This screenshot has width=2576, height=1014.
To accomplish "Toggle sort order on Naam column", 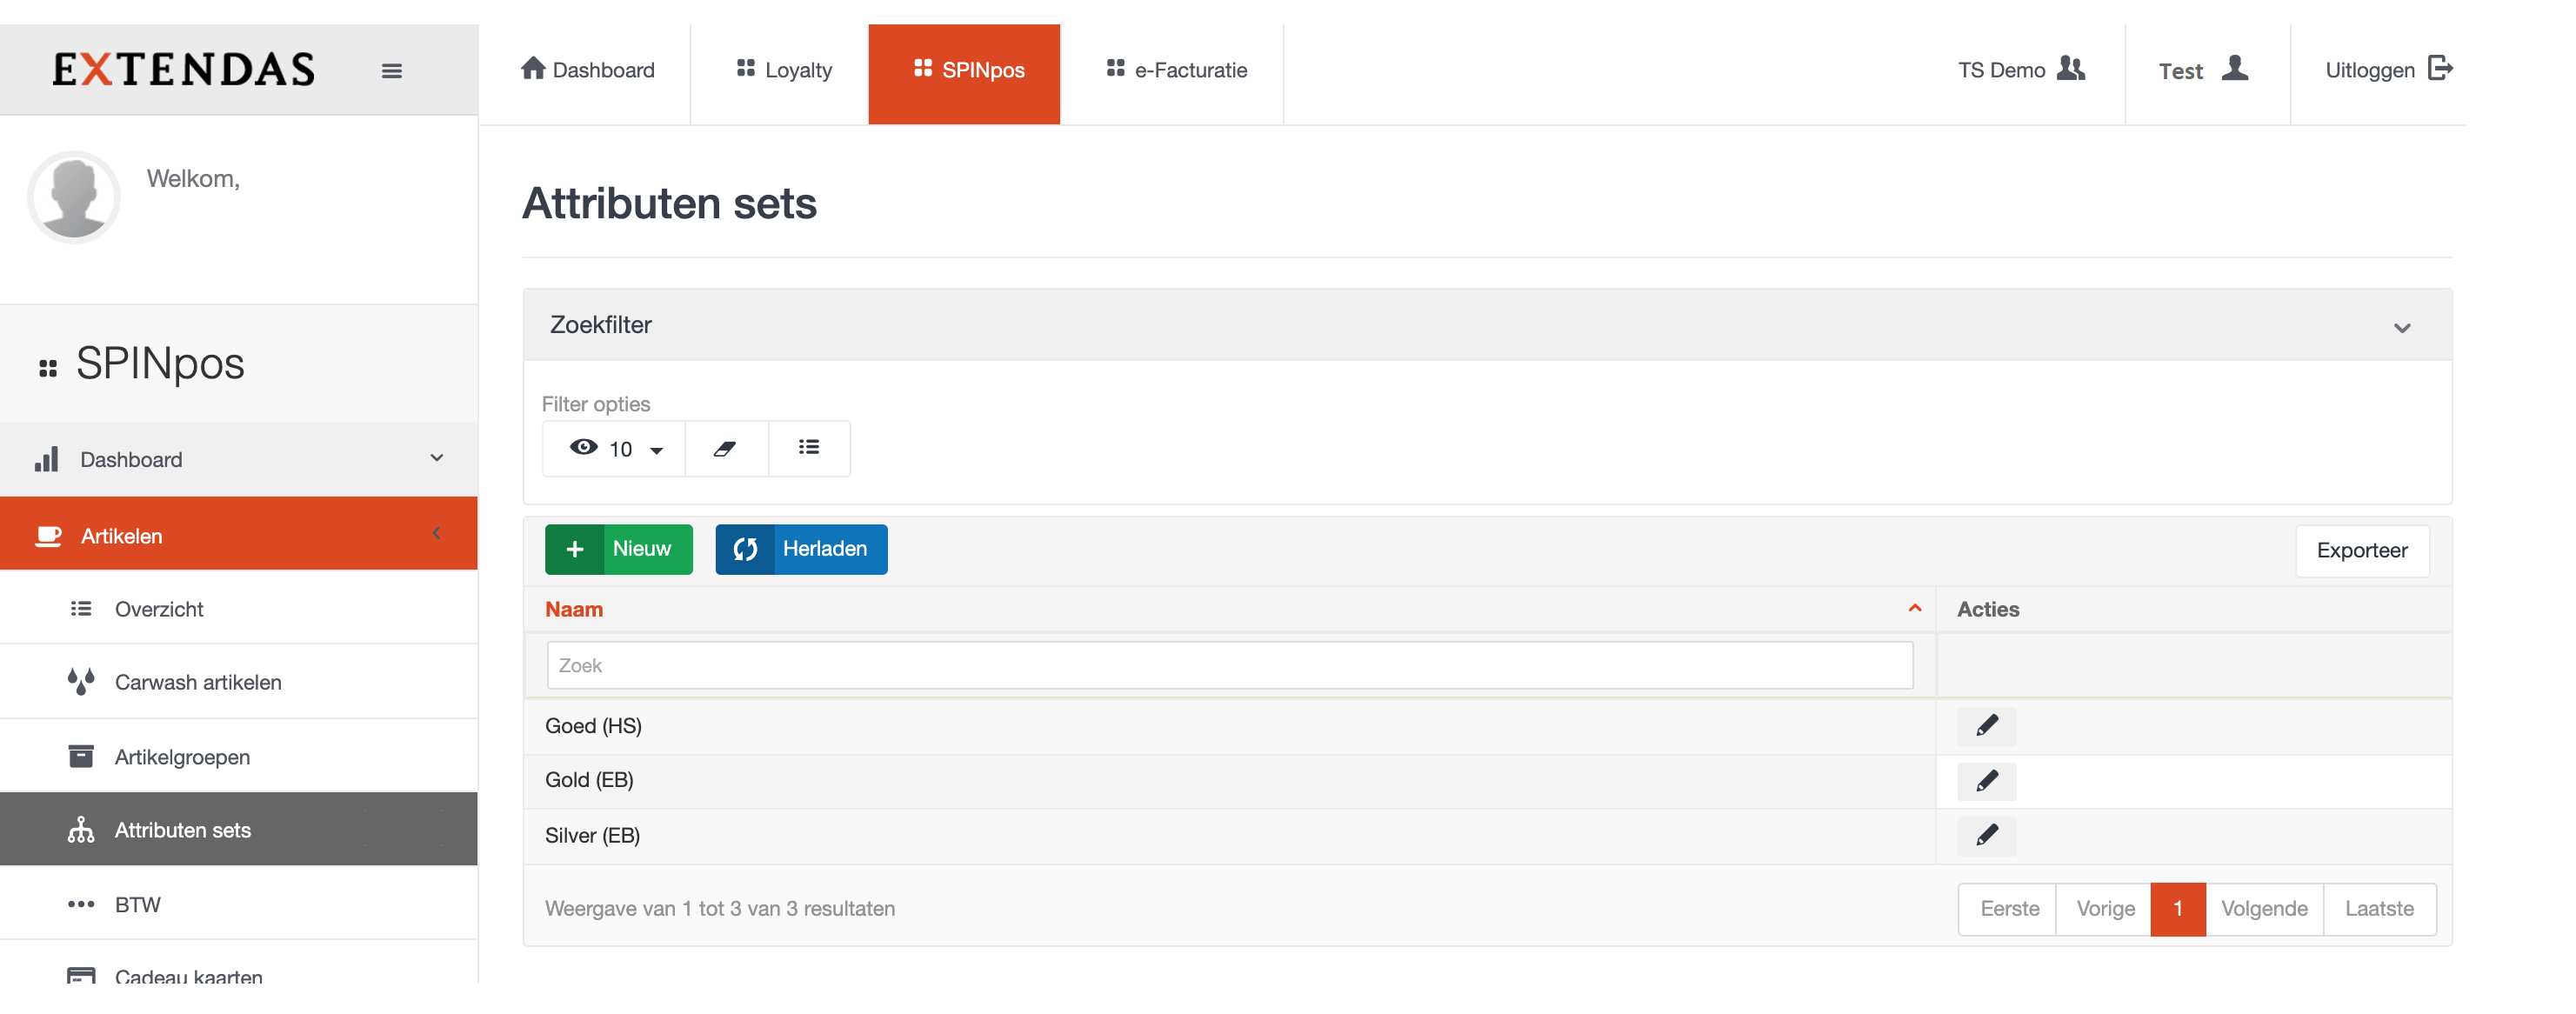I will (1913, 609).
